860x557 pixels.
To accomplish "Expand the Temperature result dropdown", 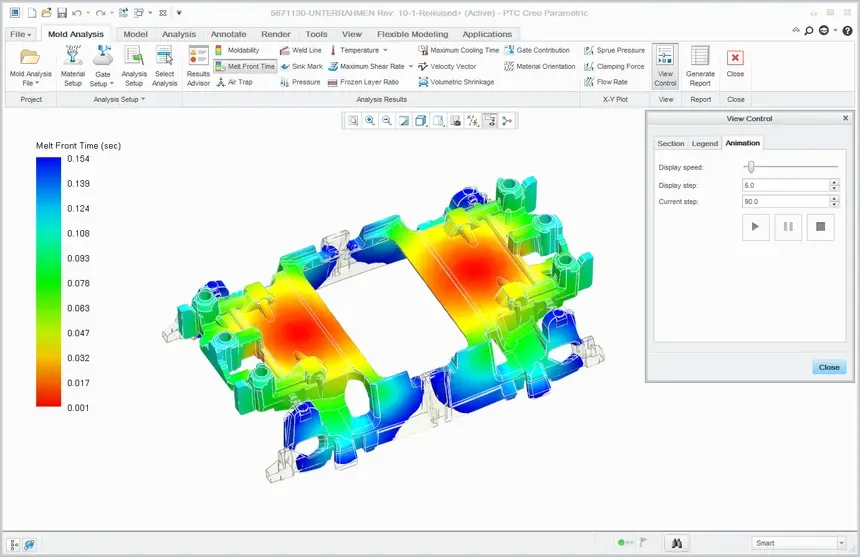I will (x=385, y=50).
